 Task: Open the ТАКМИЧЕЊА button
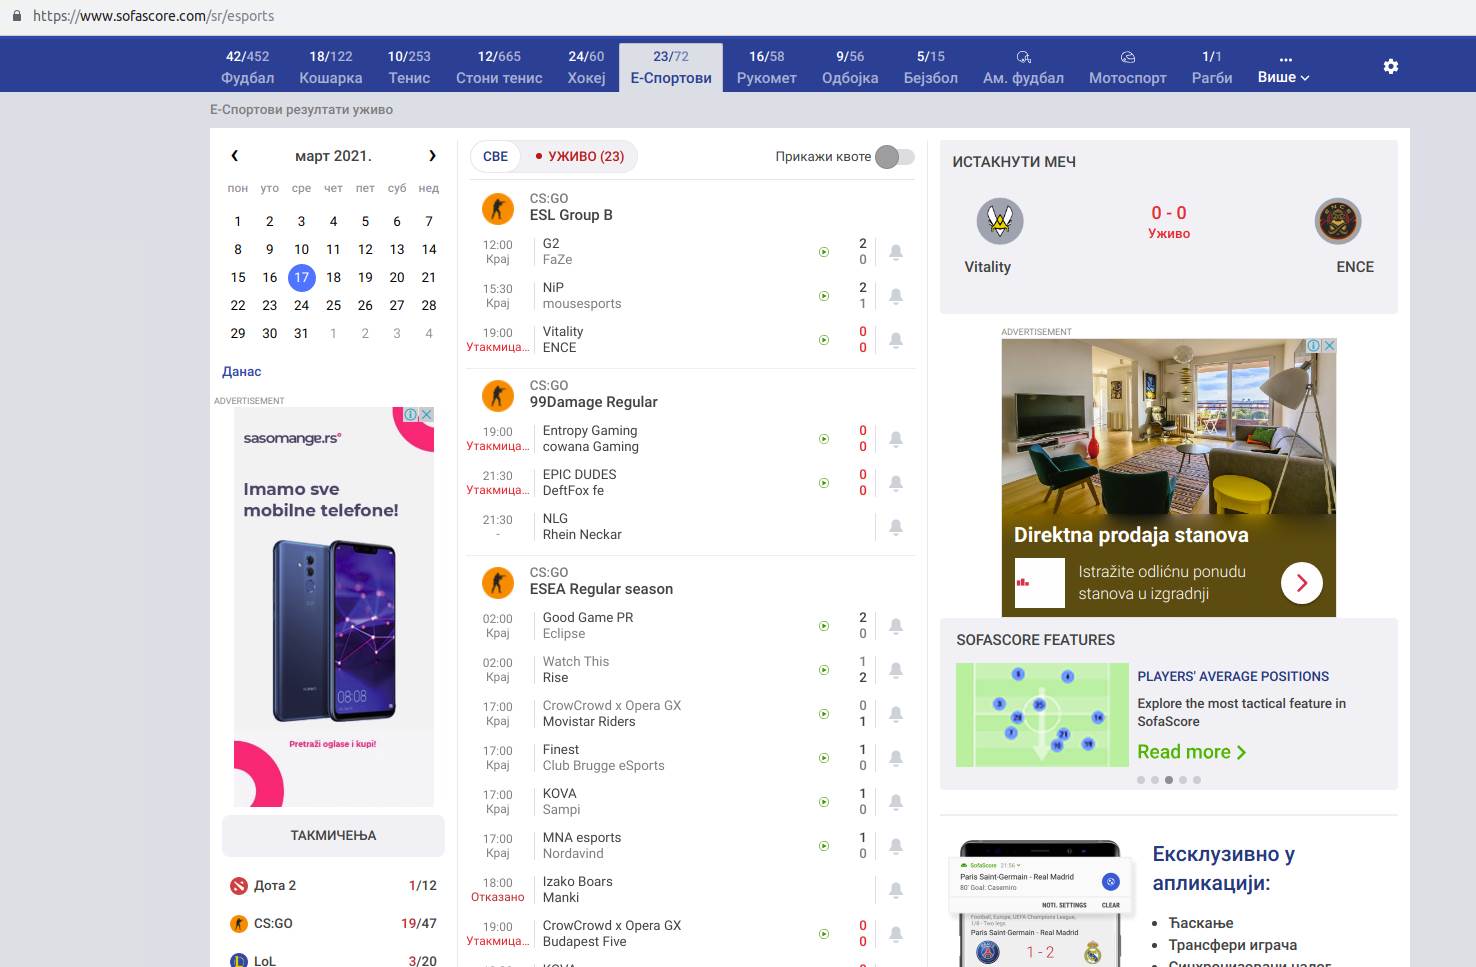[333, 836]
